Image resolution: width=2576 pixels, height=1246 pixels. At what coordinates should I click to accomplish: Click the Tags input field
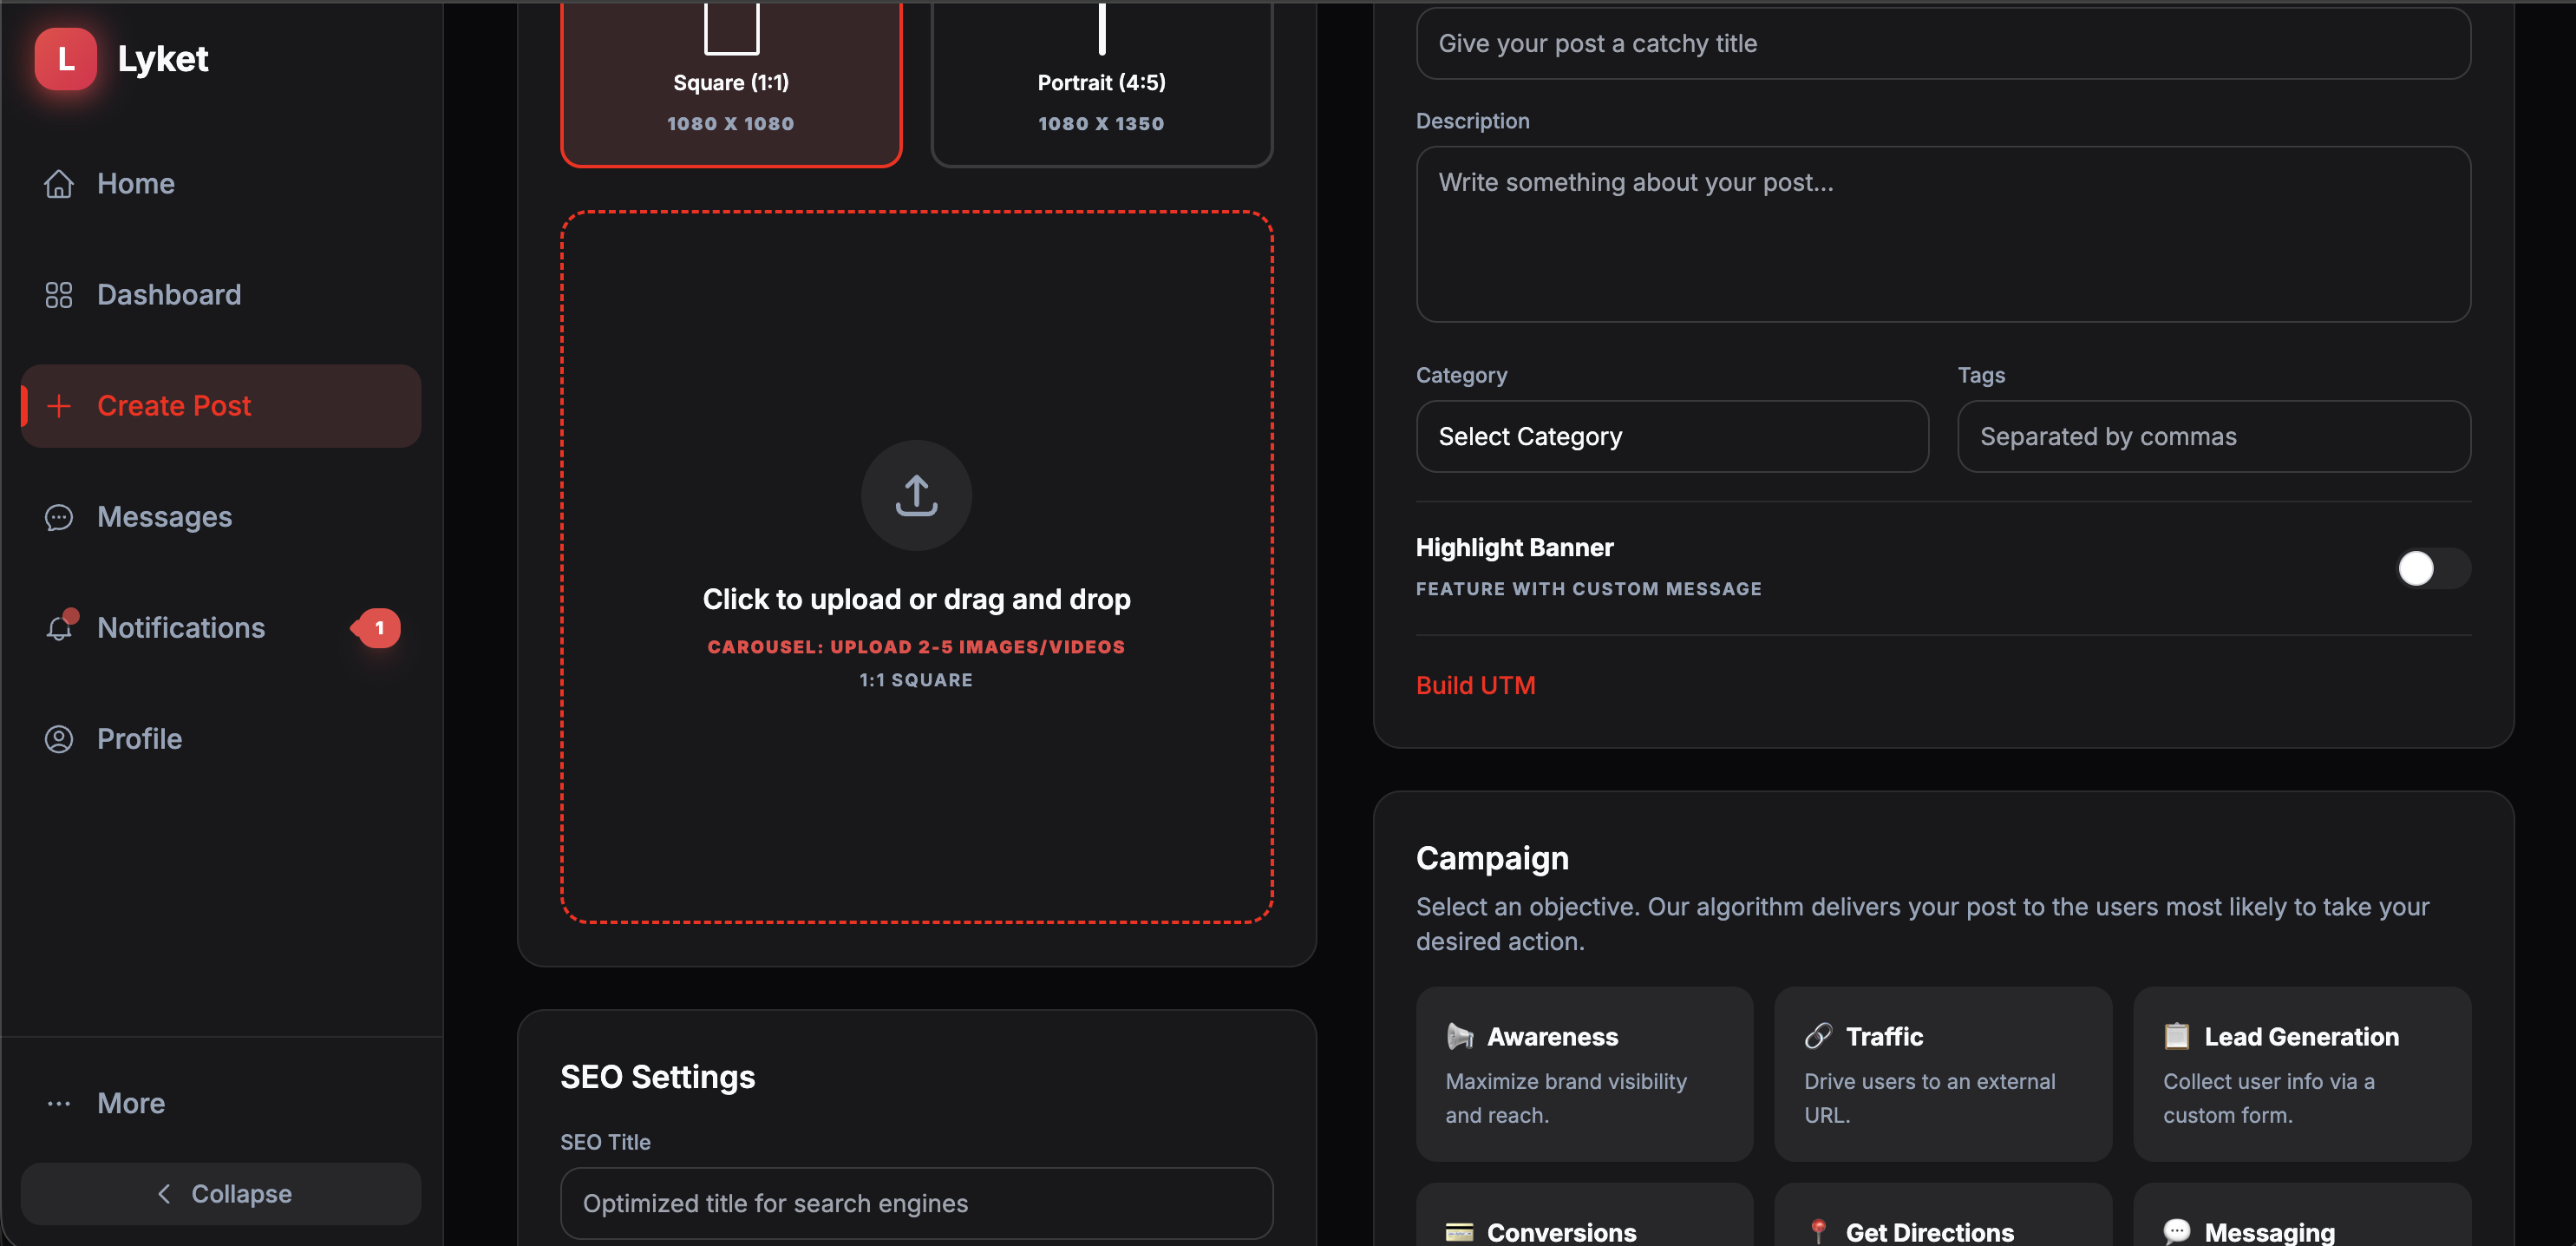click(2214, 437)
